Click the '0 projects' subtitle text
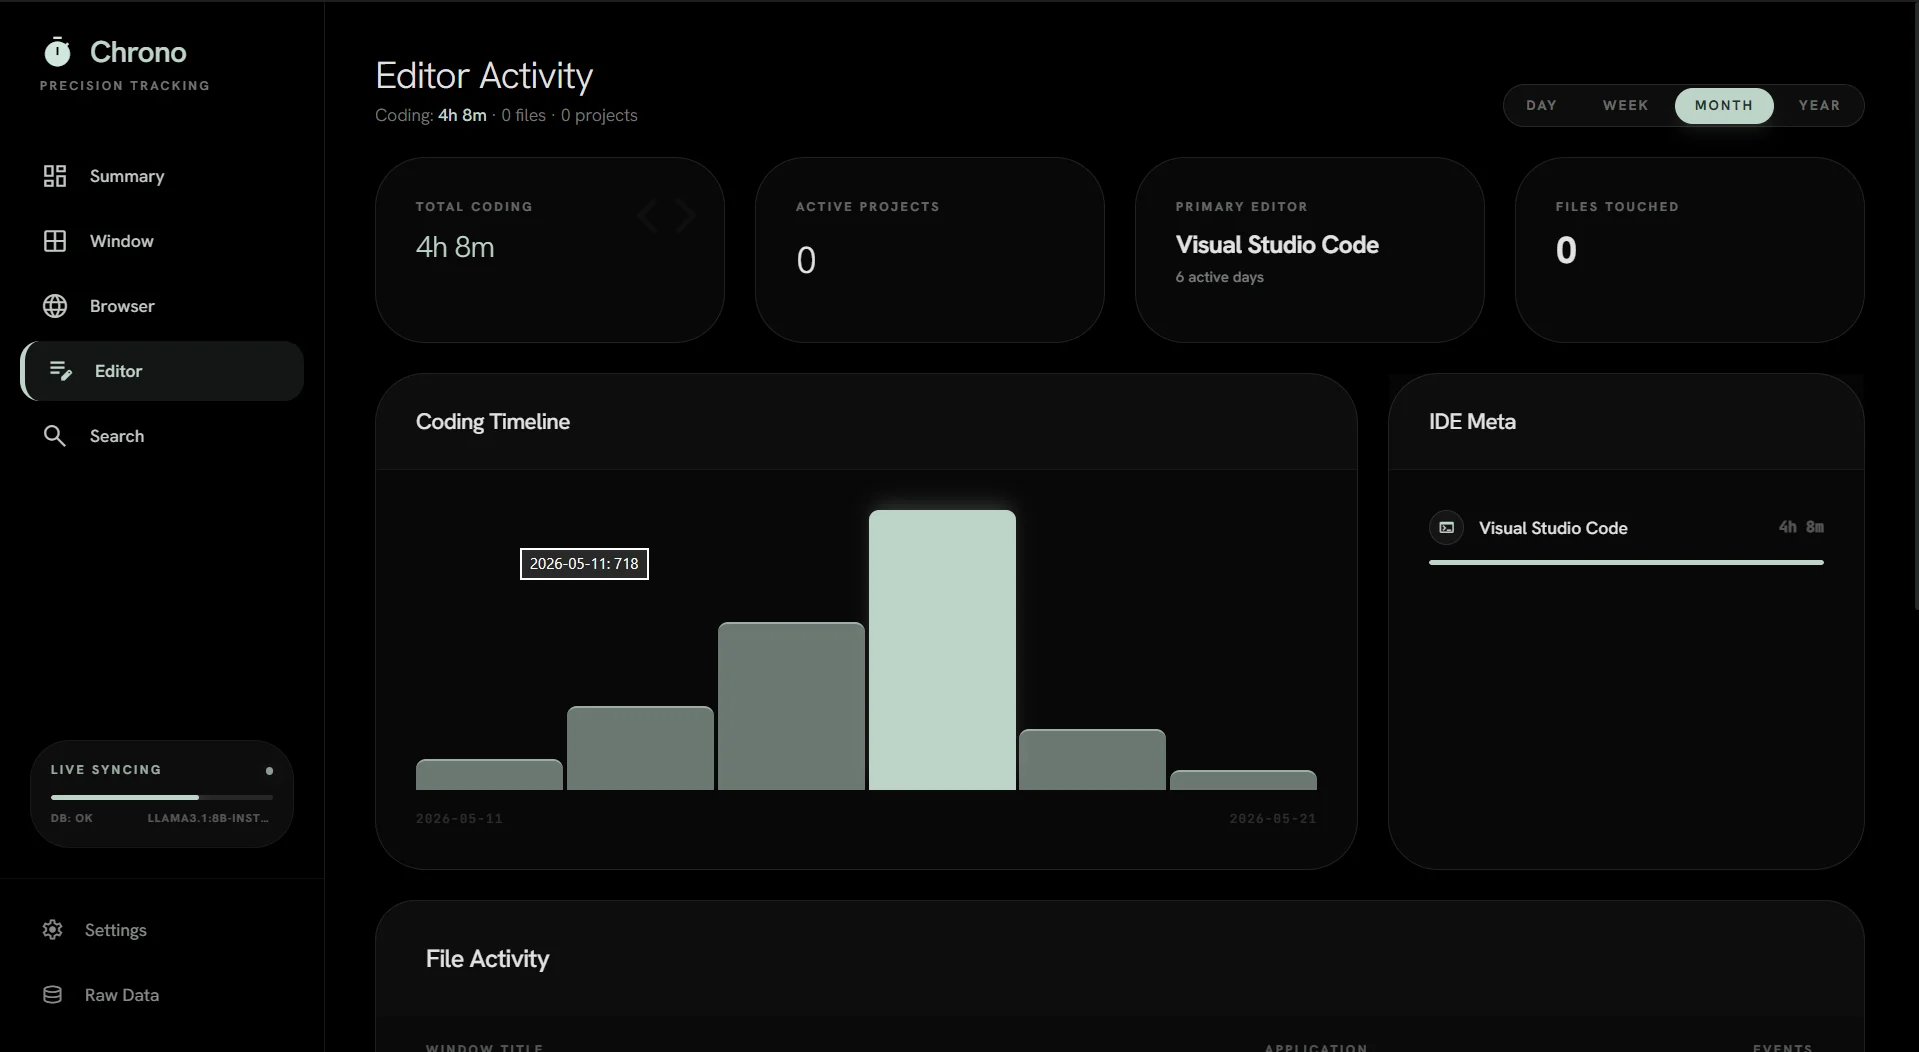Screen dimensions: 1919x1052 [599, 115]
